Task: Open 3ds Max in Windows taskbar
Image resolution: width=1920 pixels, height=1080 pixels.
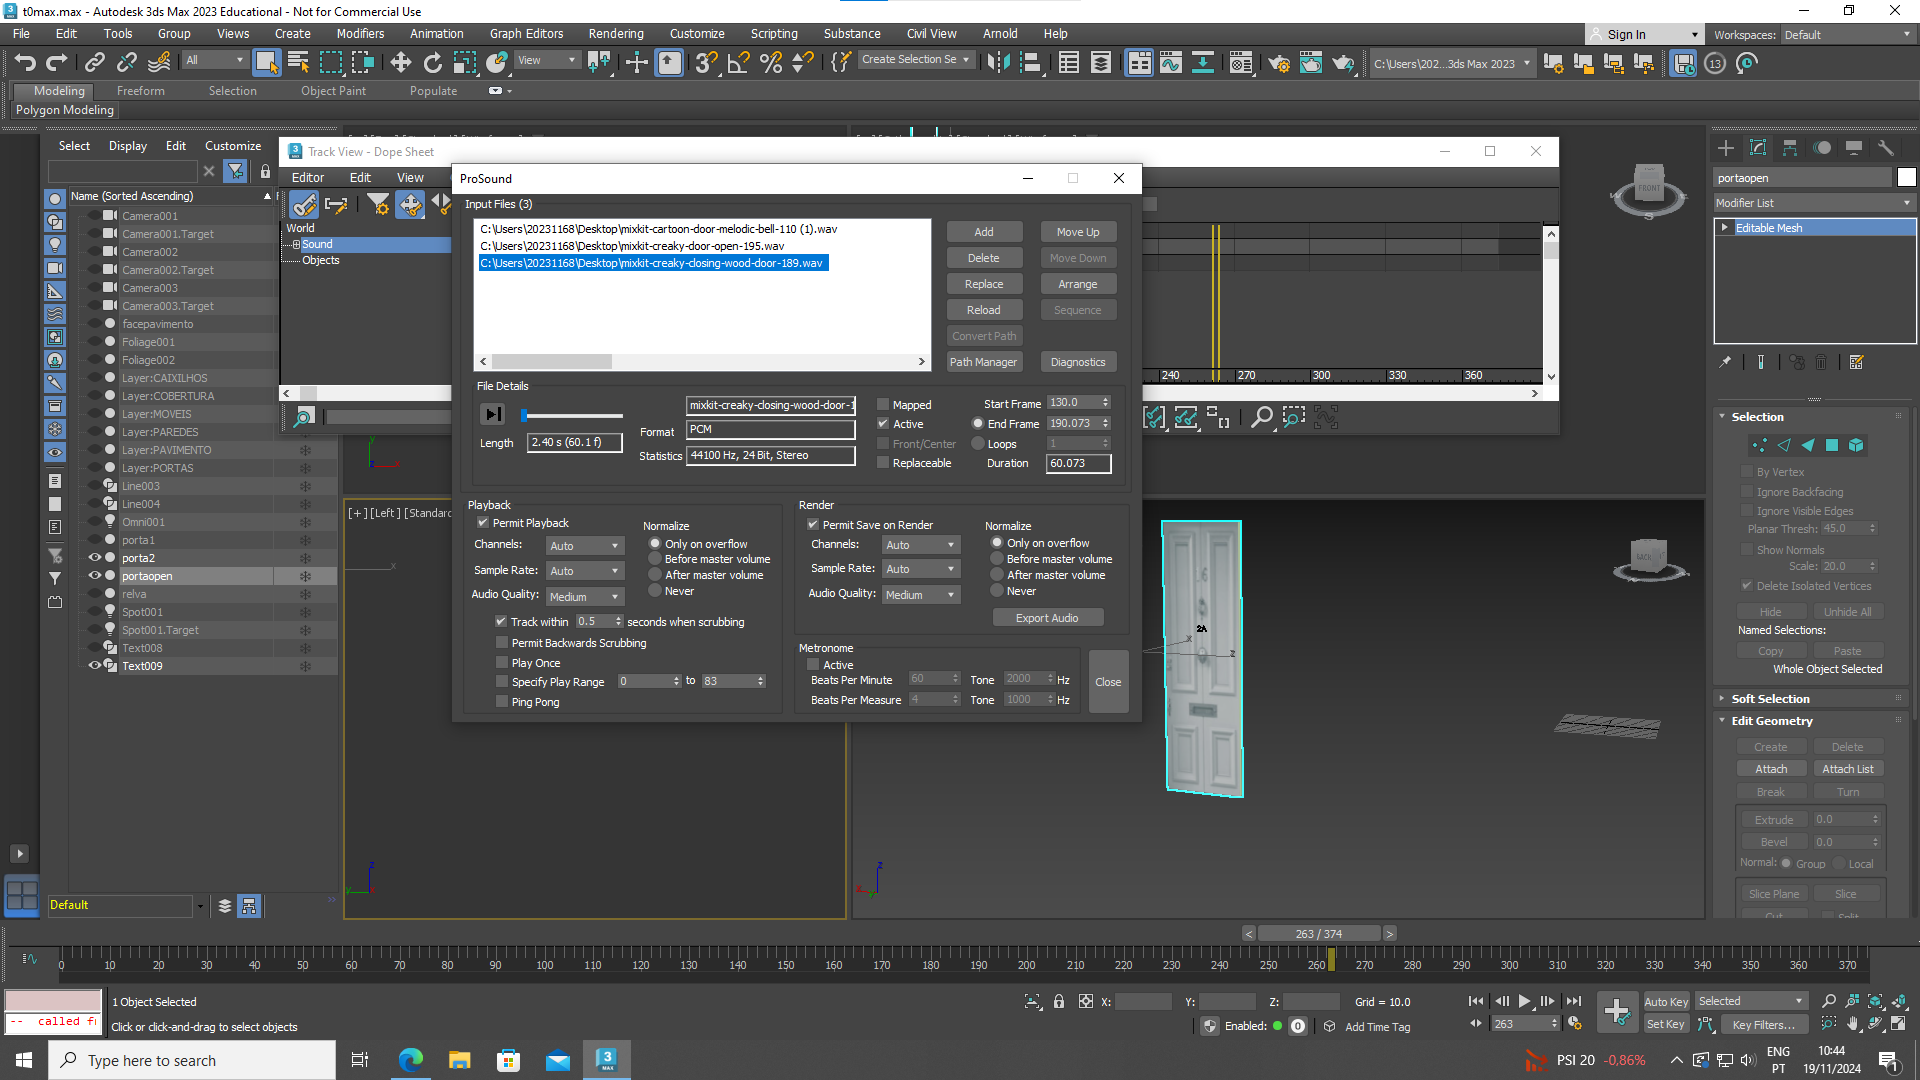Action: pyautogui.click(x=607, y=1060)
